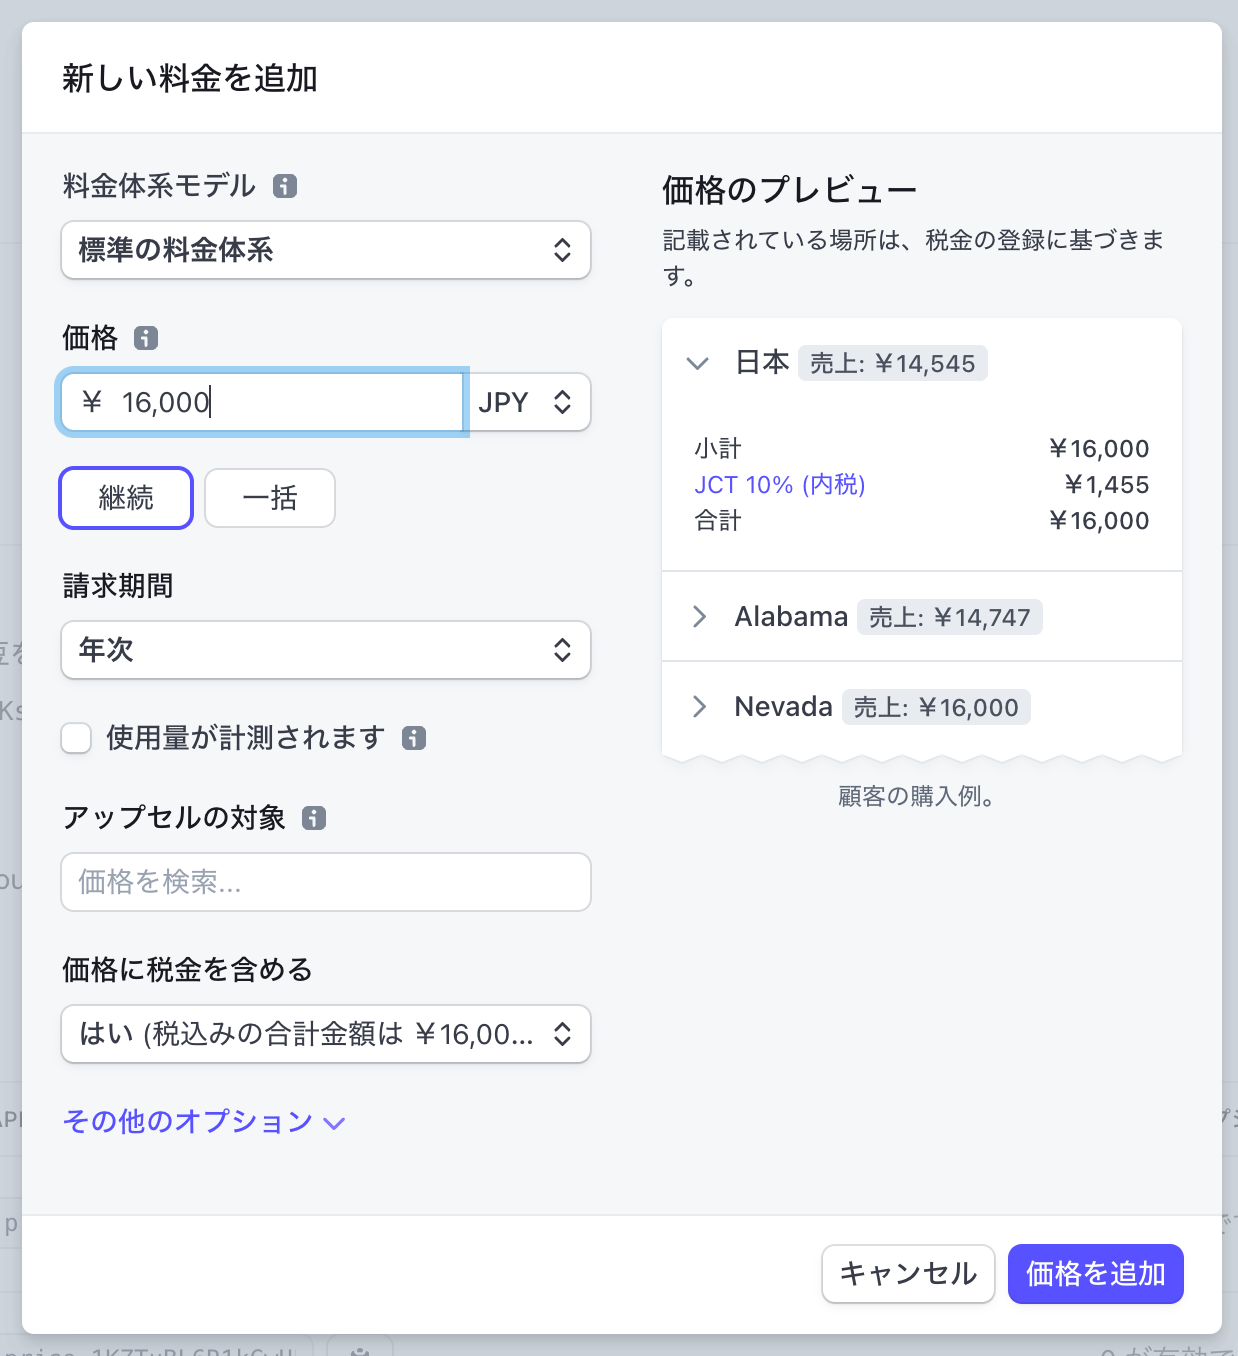Click the info icon next to 料金体系モデル

click(x=286, y=185)
